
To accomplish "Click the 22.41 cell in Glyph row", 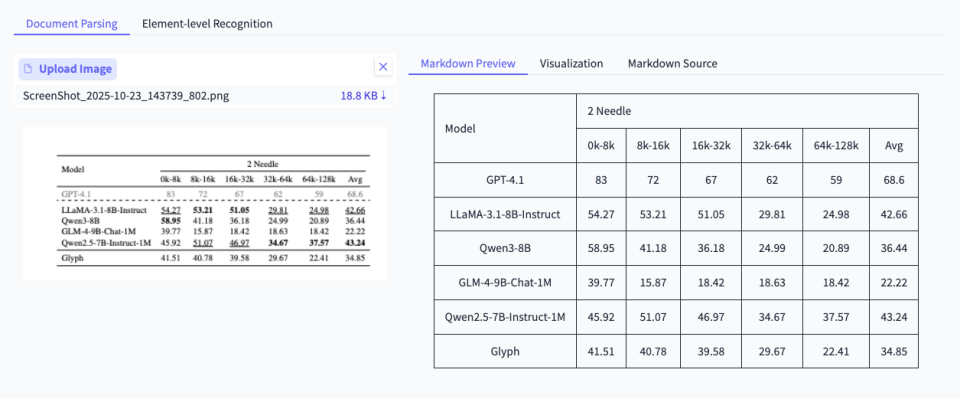I will 836,351.
